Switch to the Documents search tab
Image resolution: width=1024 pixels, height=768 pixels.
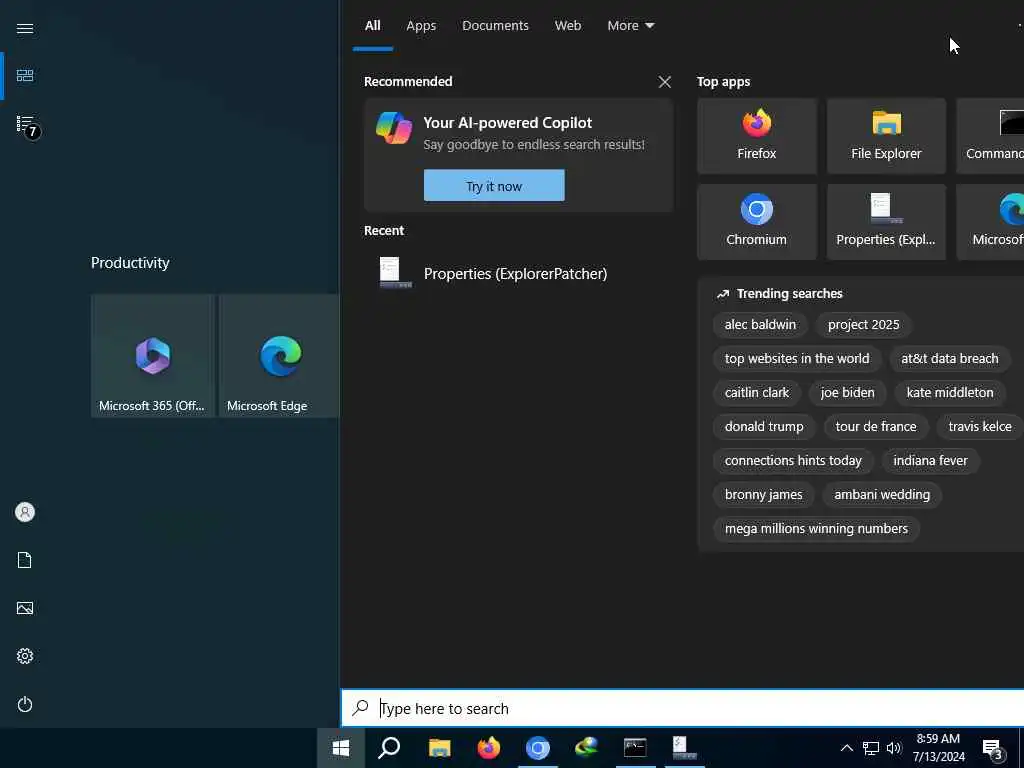(496, 26)
